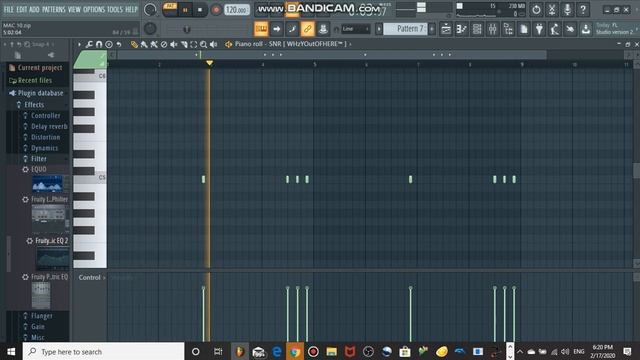Click piano roll wrench tools icon

click(89, 44)
